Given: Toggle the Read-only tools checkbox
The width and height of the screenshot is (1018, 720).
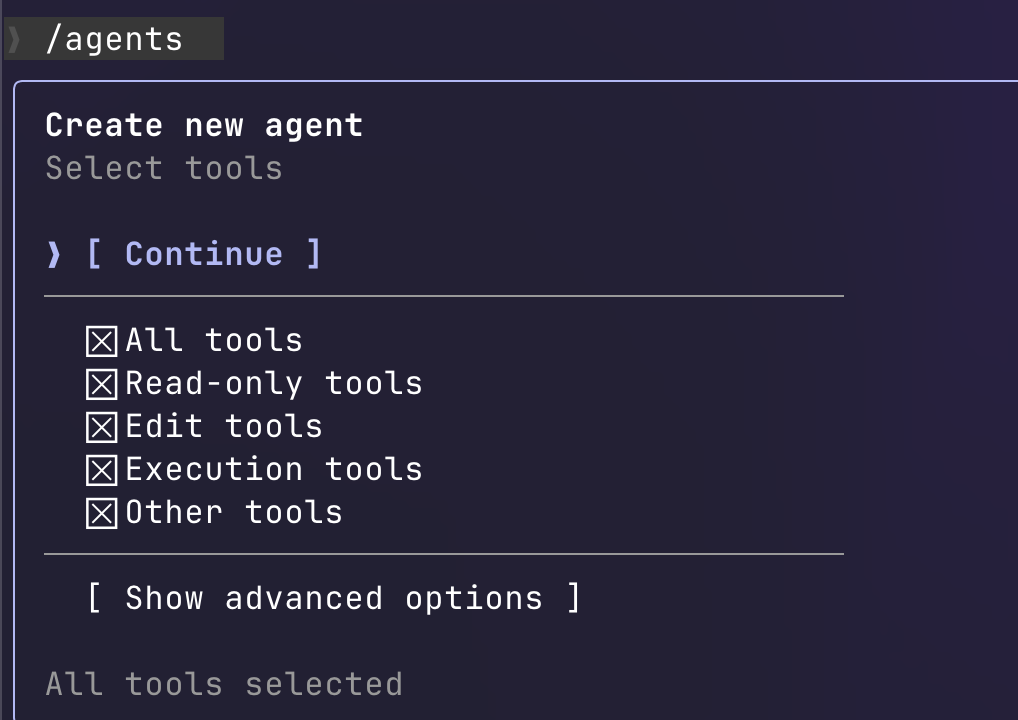Looking at the screenshot, I should pyautogui.click(x=101, y=385).
